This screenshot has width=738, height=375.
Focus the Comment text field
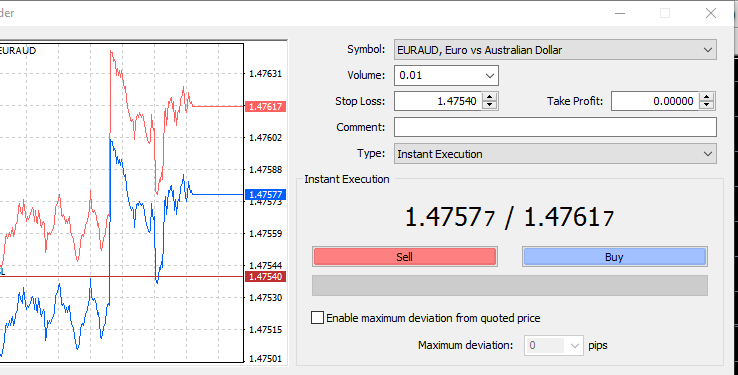pos(555,127)
